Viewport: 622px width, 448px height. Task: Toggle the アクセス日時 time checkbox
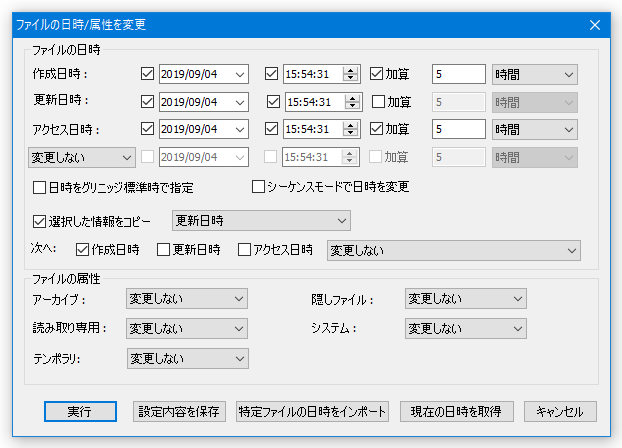click(271, 129)
